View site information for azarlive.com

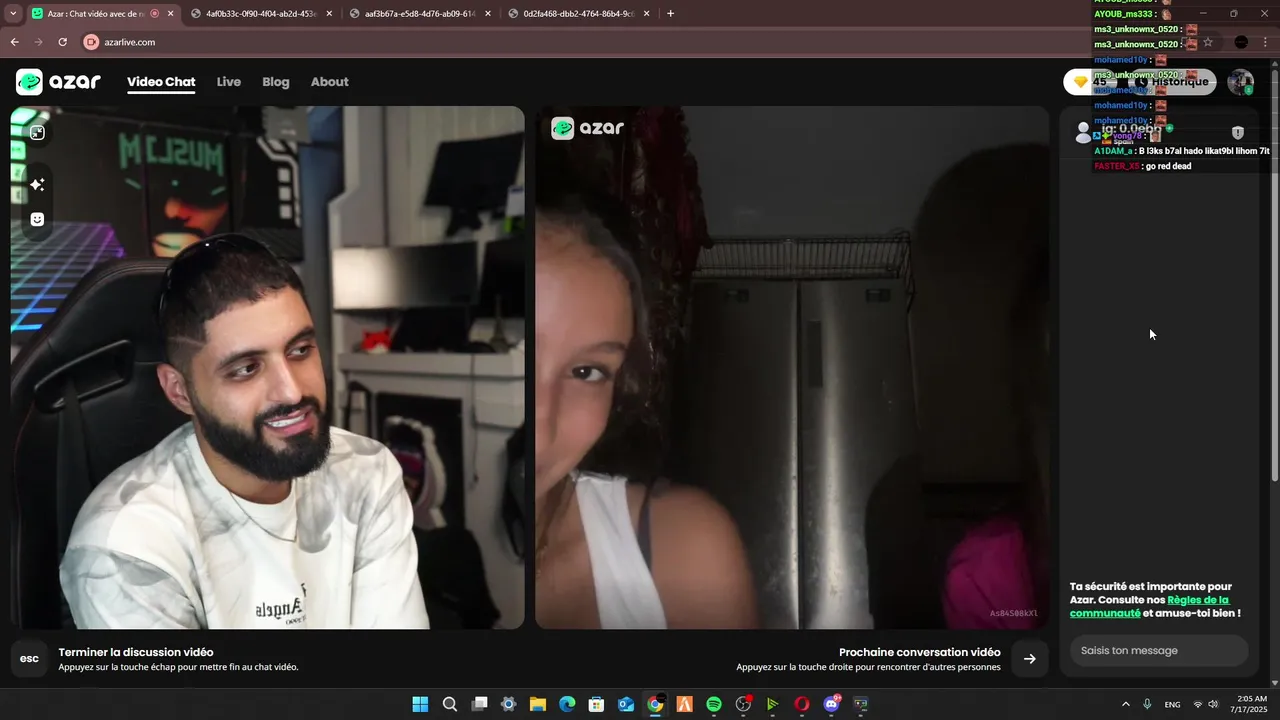(x=91, y=42)
